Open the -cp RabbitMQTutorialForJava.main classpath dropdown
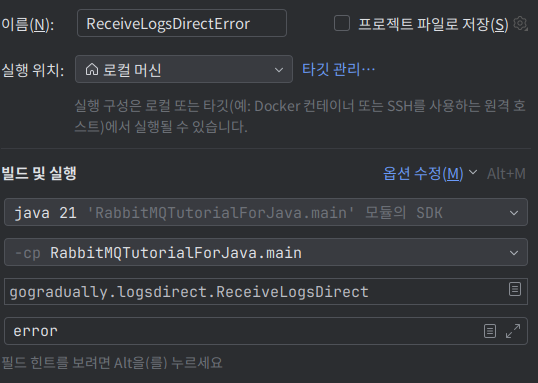 coord(266,252)
